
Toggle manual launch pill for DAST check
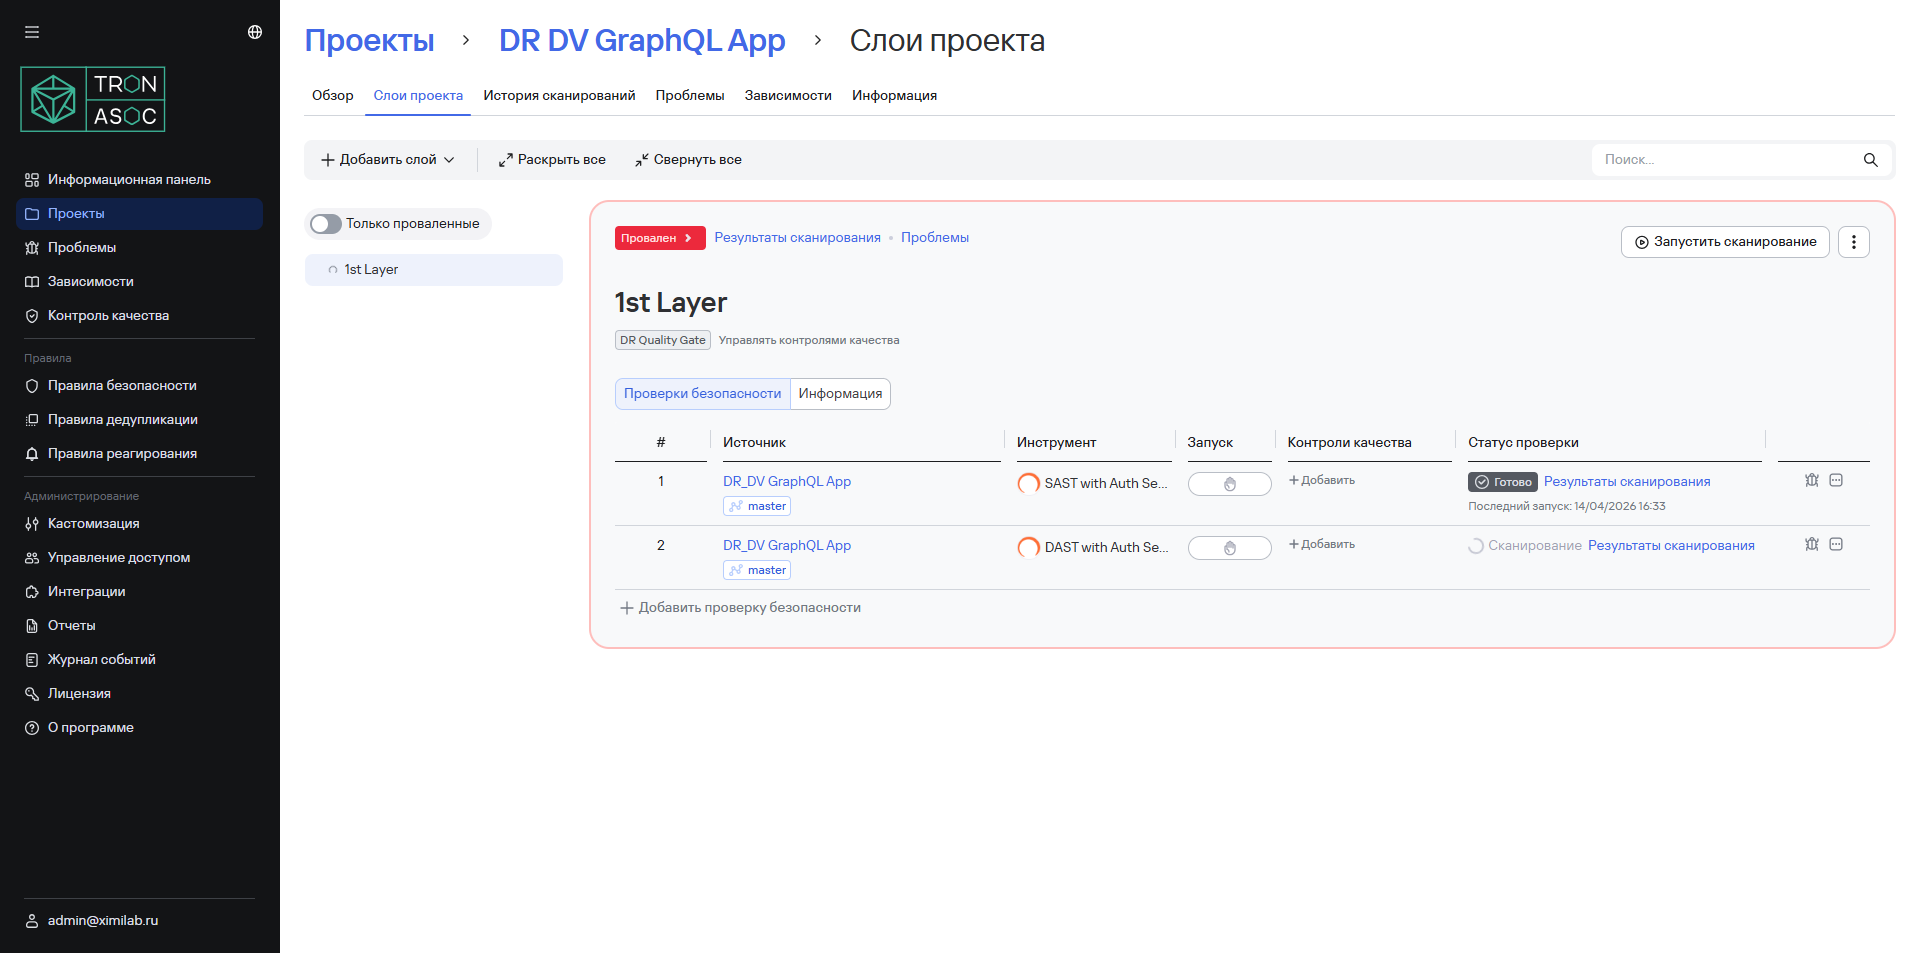point(1229,548)
